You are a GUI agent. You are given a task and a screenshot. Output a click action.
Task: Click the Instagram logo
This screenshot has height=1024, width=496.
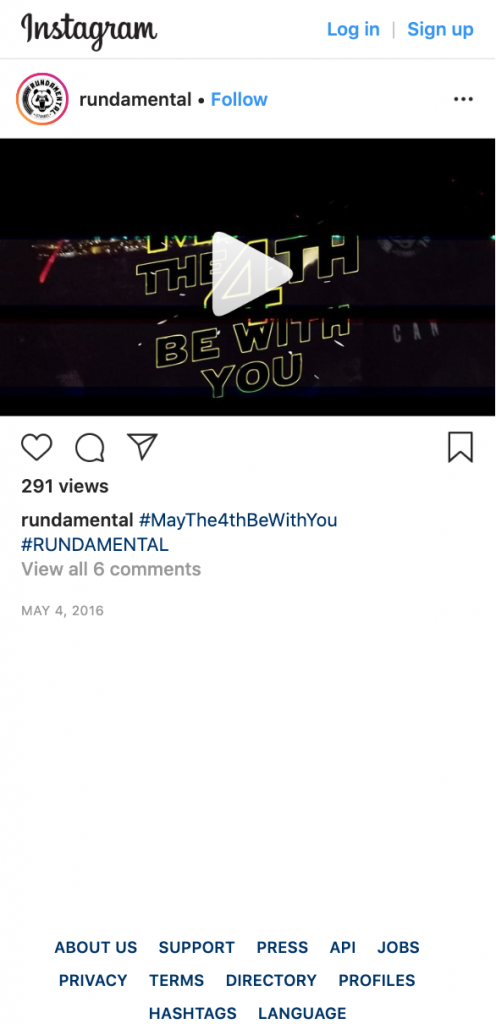coord(89,30)
